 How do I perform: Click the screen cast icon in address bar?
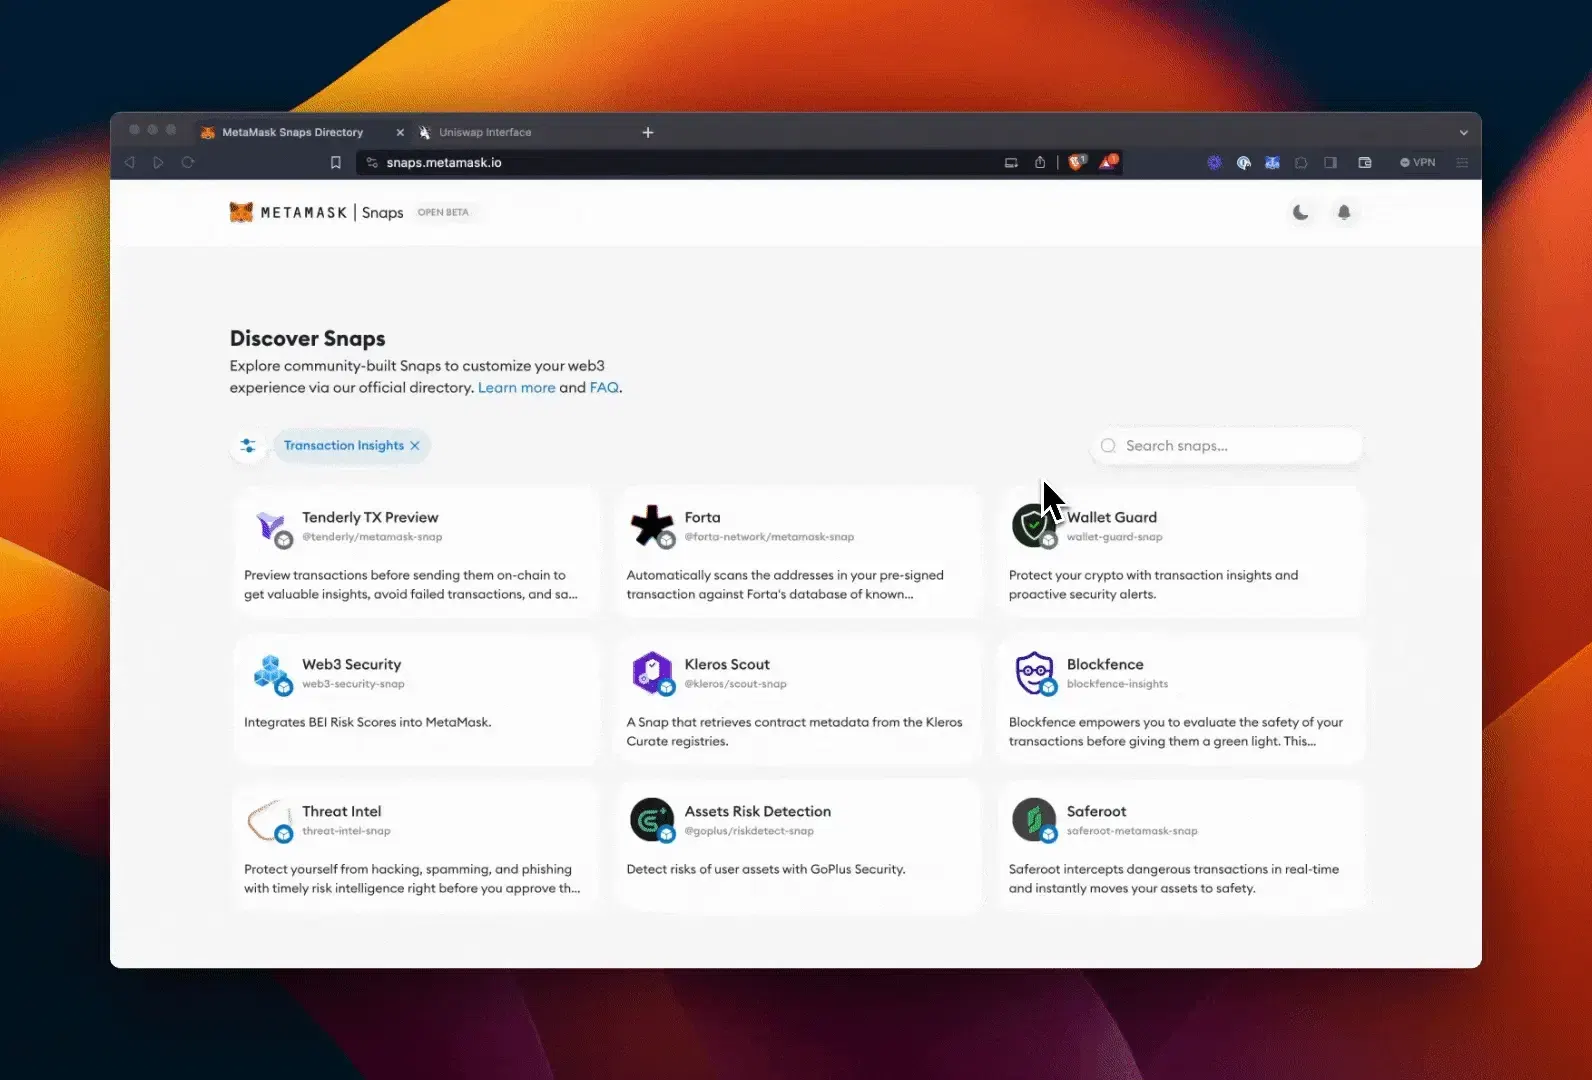tap(1011, 163)
